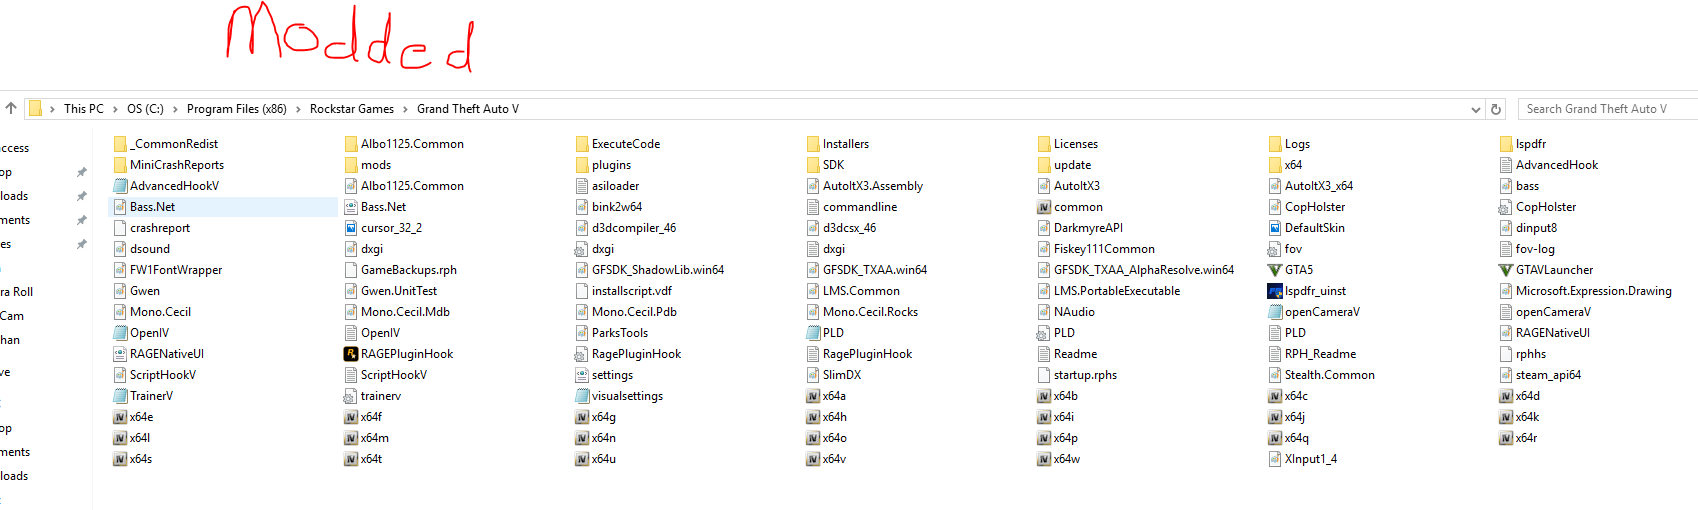Select the startup.rphs file

1077,375
